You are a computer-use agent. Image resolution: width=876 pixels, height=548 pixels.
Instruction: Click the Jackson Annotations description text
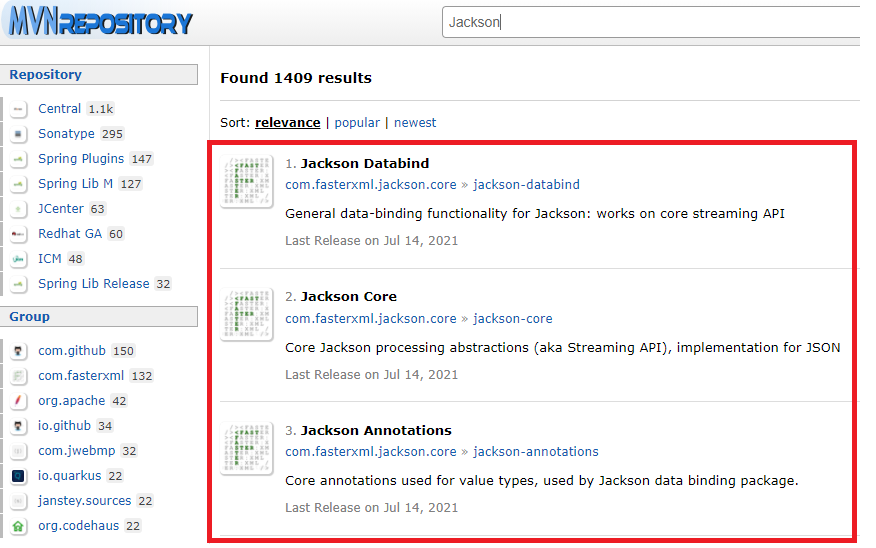coord(542,481)
